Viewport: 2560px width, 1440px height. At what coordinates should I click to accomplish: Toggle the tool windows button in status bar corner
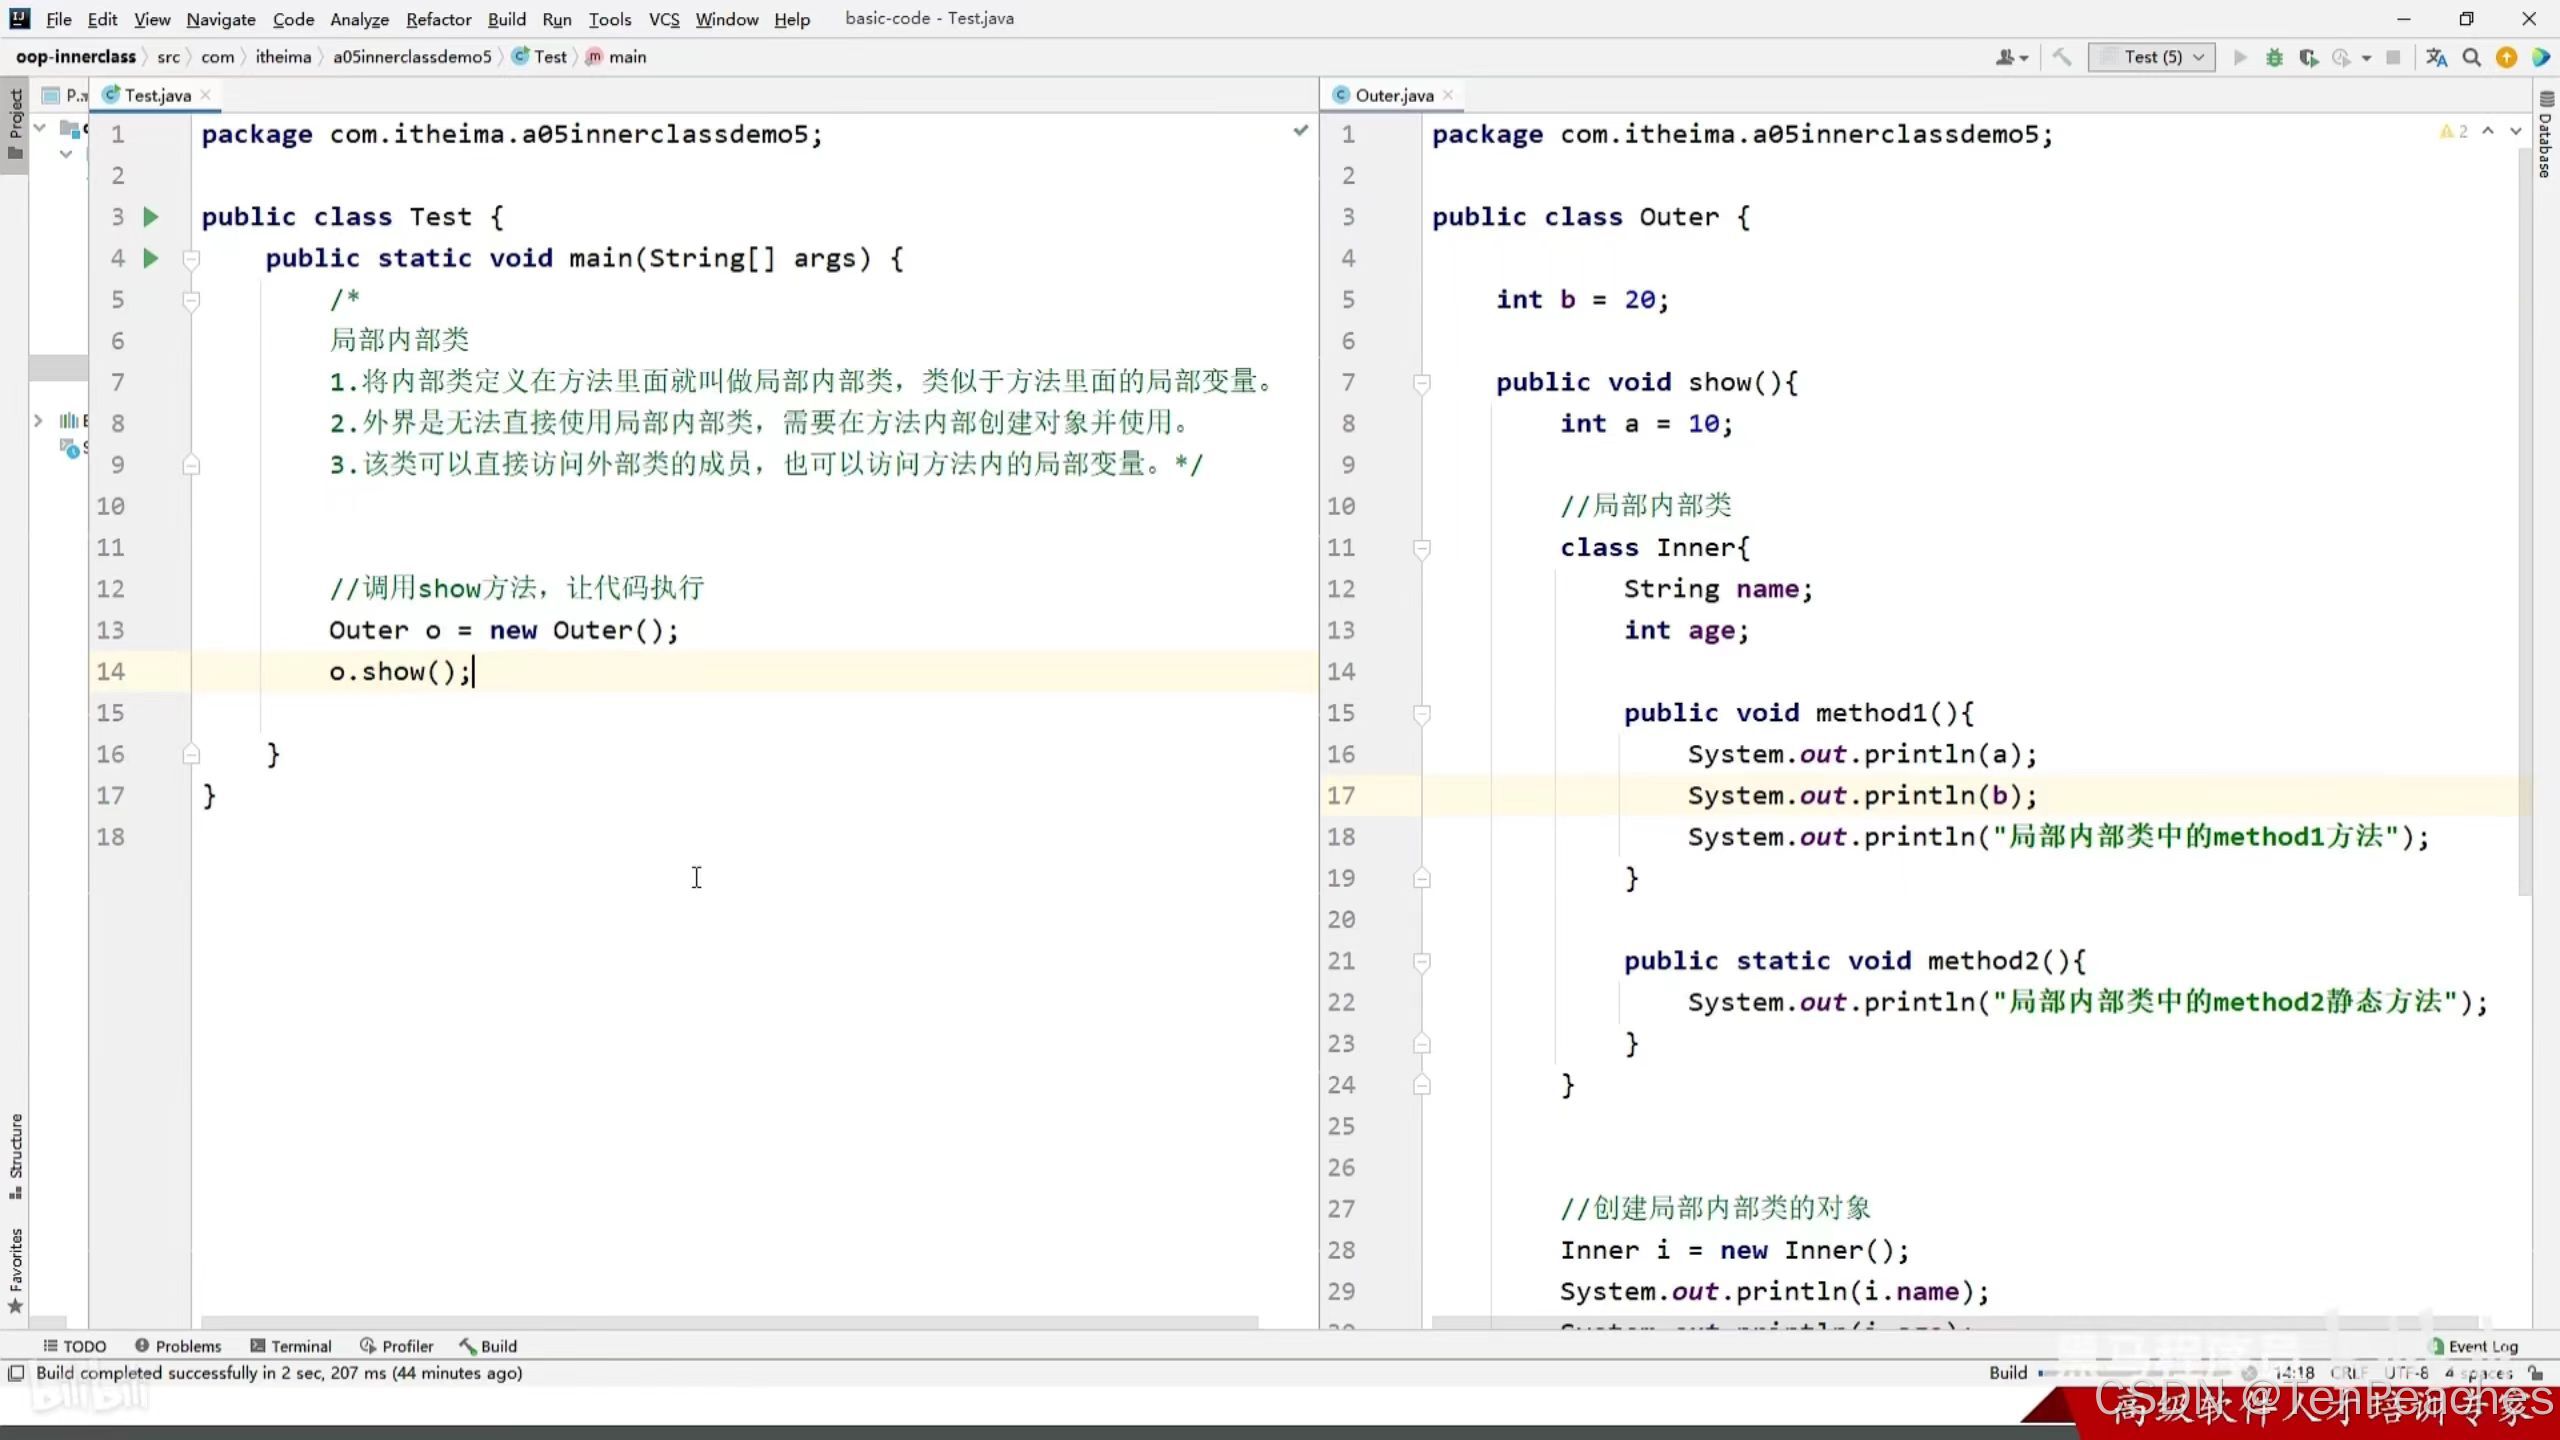[x=16, y=1373]
